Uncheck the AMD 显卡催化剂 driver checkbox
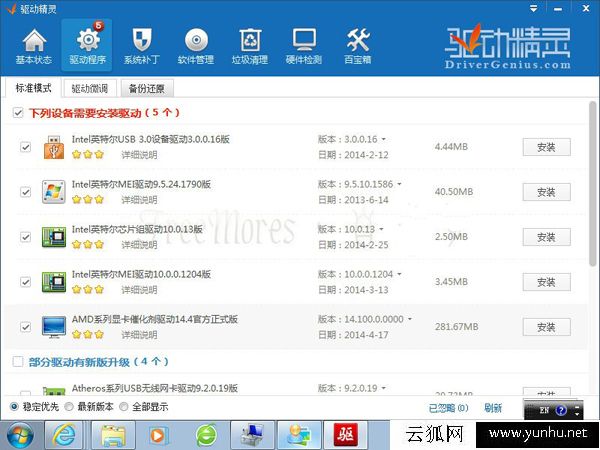The image size is (600, 450). pos(25,327)
